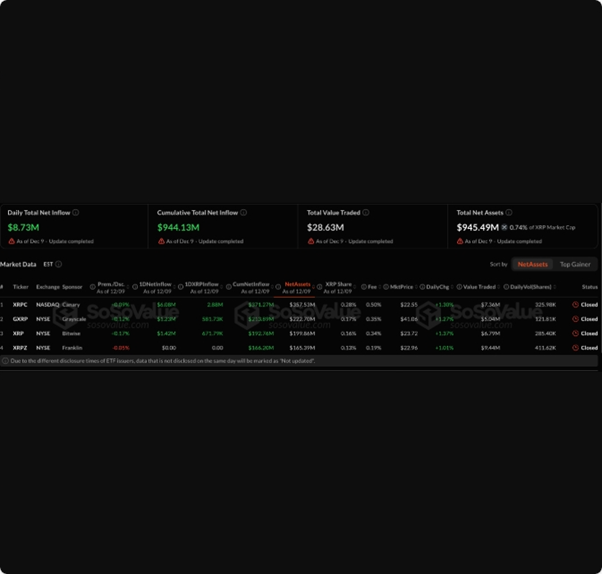Click the Market Data heading
The image size is (602, 574).
click(18, 264)
